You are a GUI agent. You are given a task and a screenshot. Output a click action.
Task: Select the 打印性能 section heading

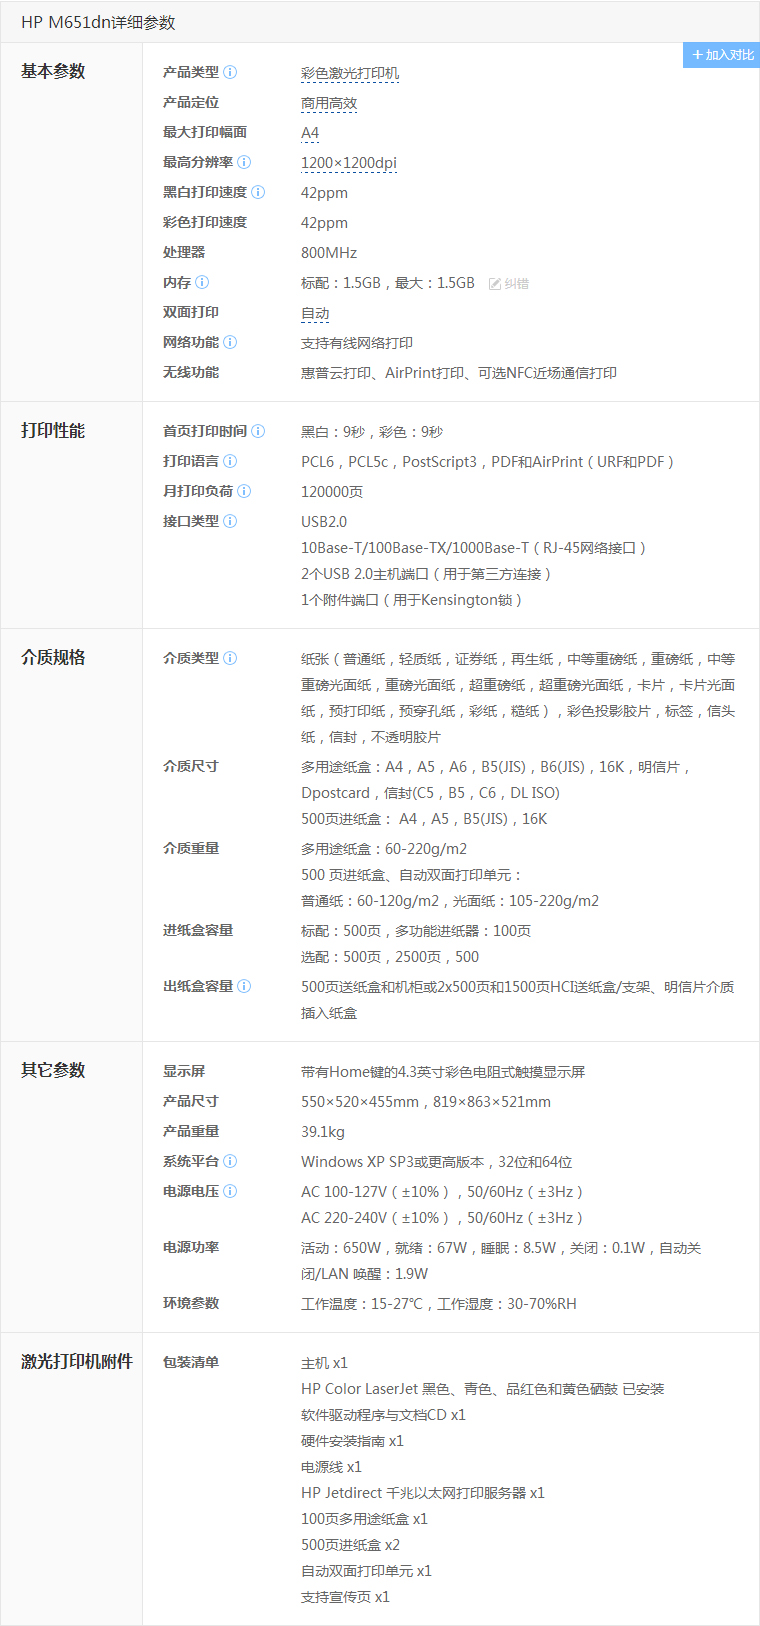pyautogui.click(x=53, y=430)
